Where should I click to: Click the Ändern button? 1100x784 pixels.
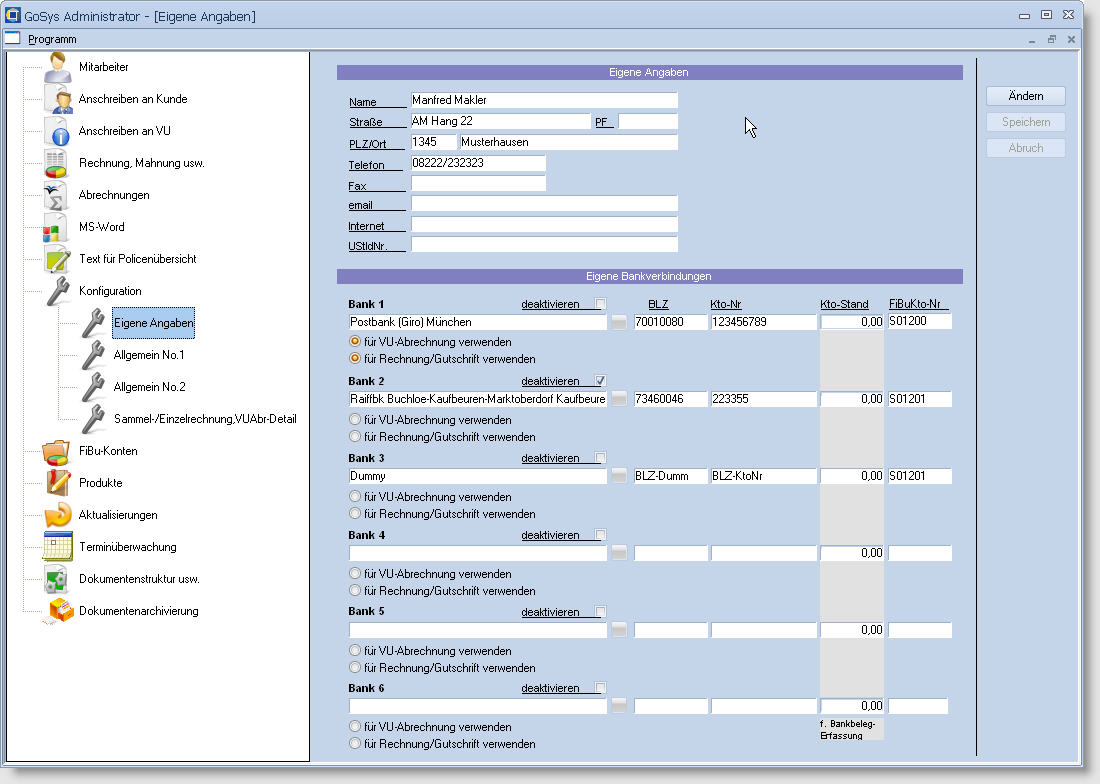[x=1025, y=96]
